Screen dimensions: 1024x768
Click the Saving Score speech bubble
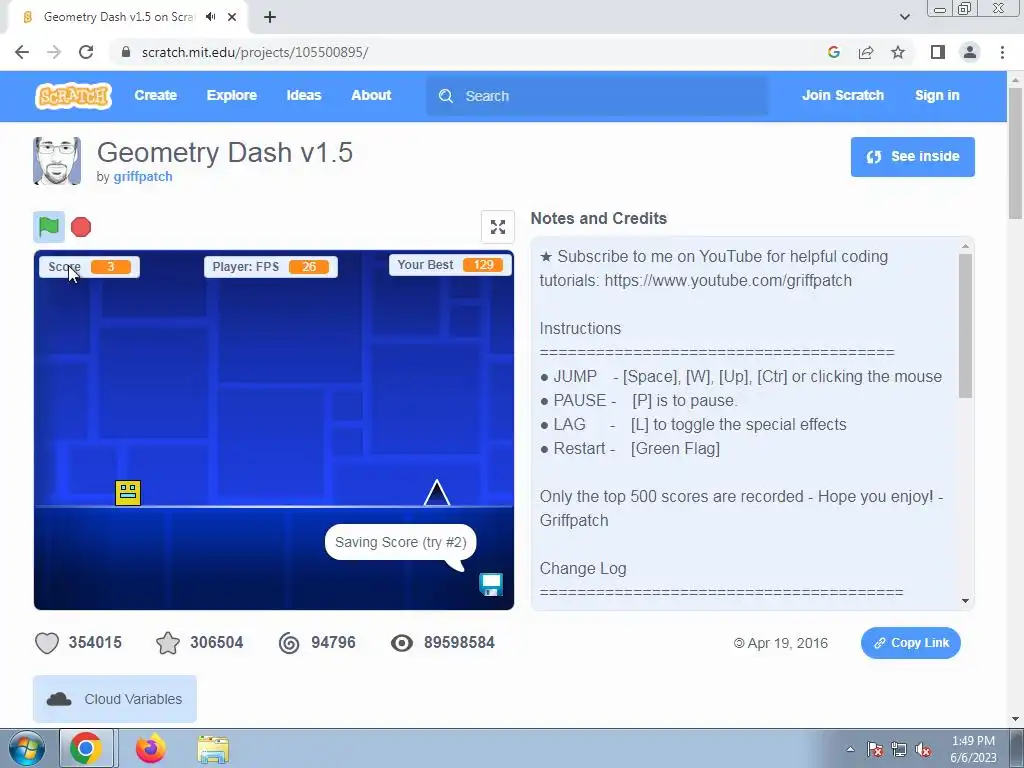[x=400, y=542]
